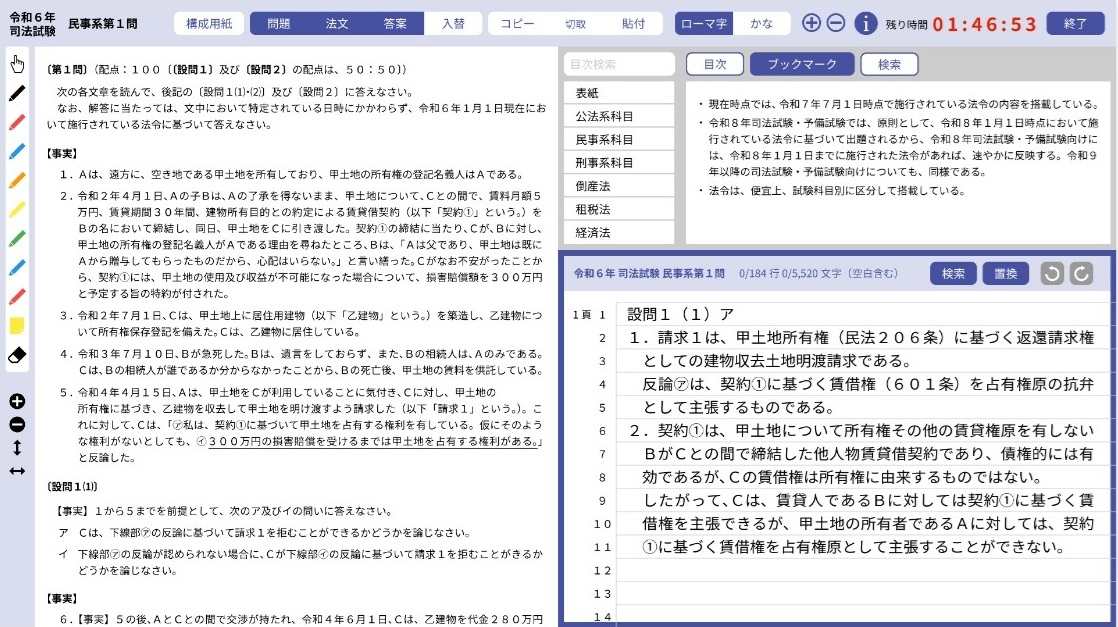Switch to the ブックマーク tab
This screenshot has width=1118, height=627.
pyautogui.click(x=802, y=64)
